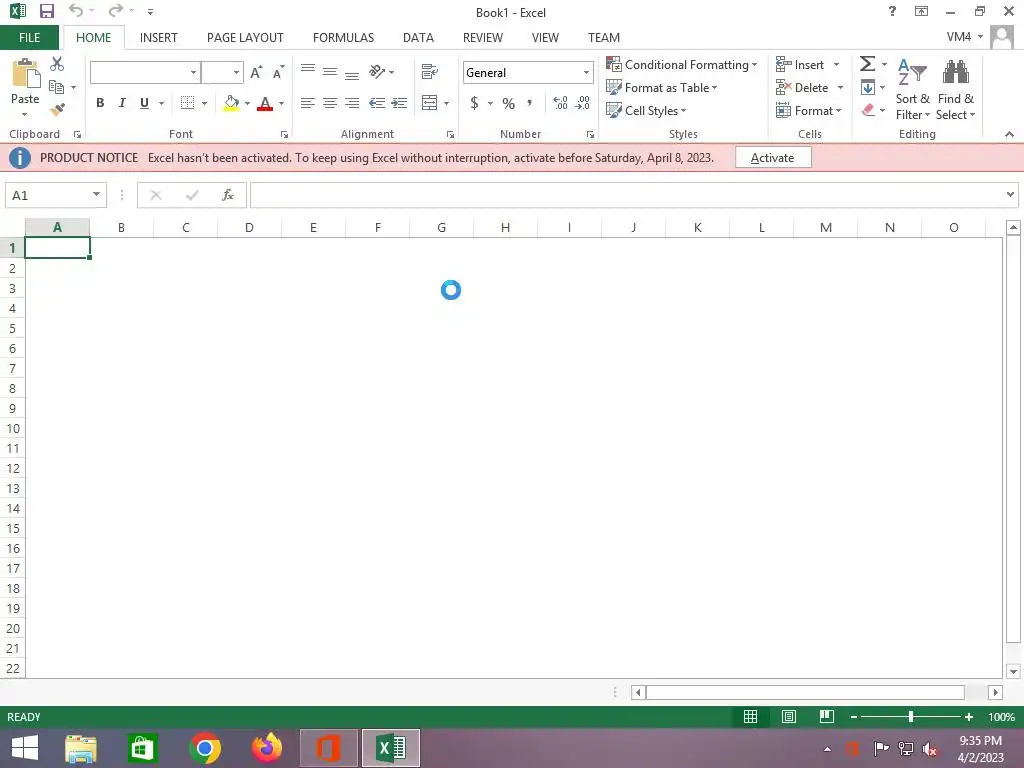Screen dimensions: 1024x768
Task: Switch to the DATA tab
Action: click(x=418, y=38)
